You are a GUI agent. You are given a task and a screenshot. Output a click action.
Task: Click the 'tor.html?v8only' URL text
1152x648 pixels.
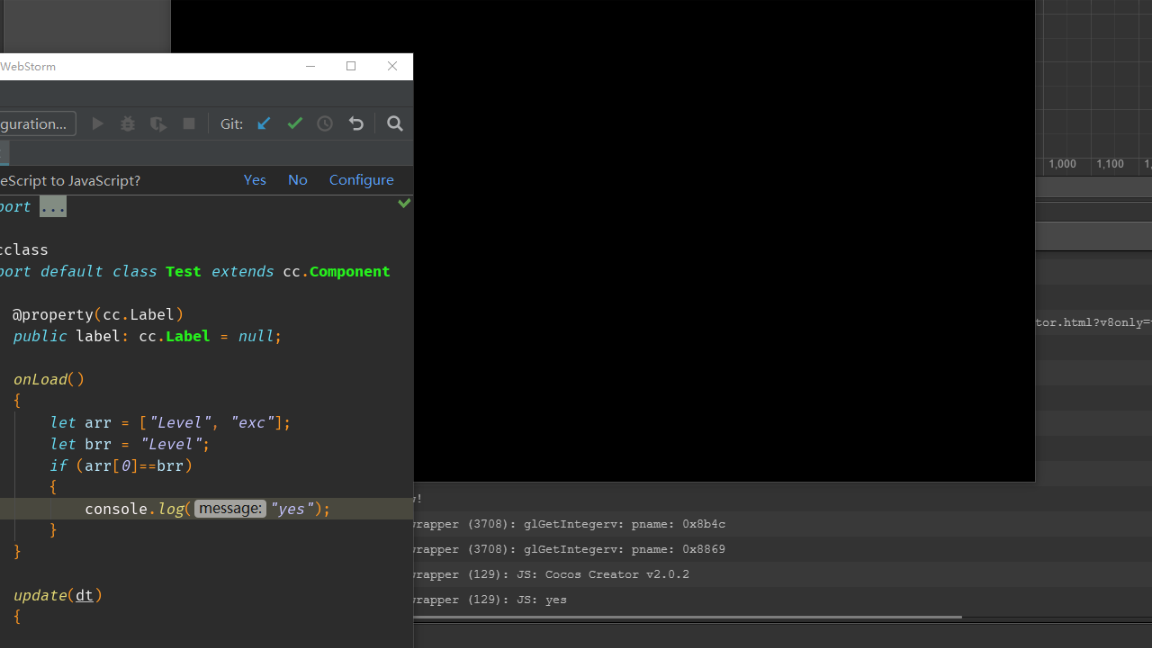click(x=1093, y=323)
